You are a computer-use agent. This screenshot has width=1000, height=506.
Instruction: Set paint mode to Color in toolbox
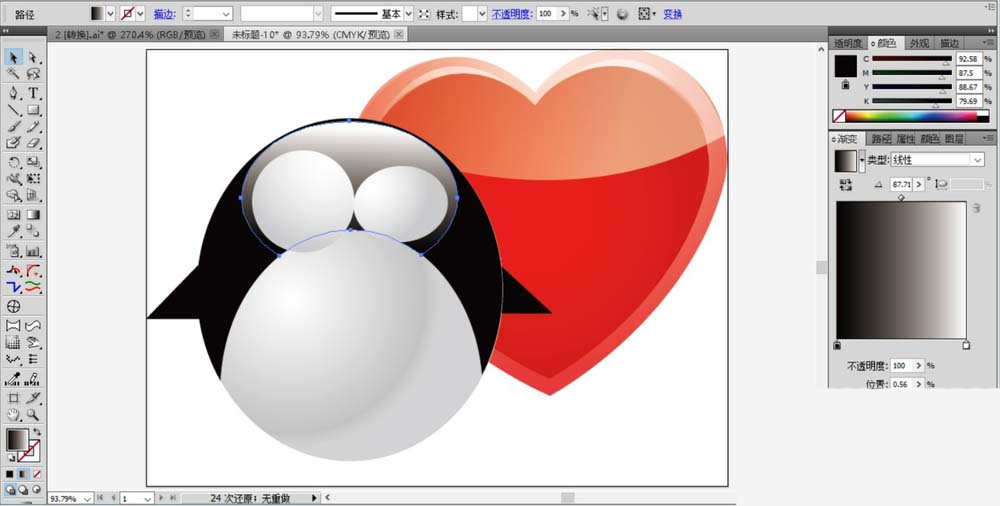pos(10,475)
